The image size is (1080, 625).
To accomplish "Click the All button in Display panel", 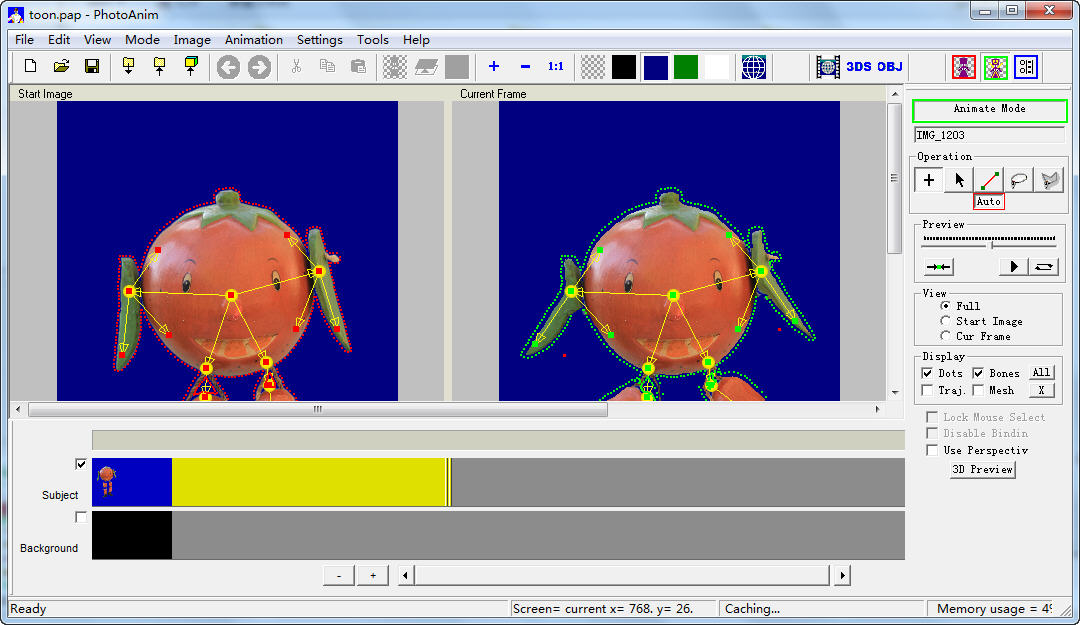I will click(1041, 371).
